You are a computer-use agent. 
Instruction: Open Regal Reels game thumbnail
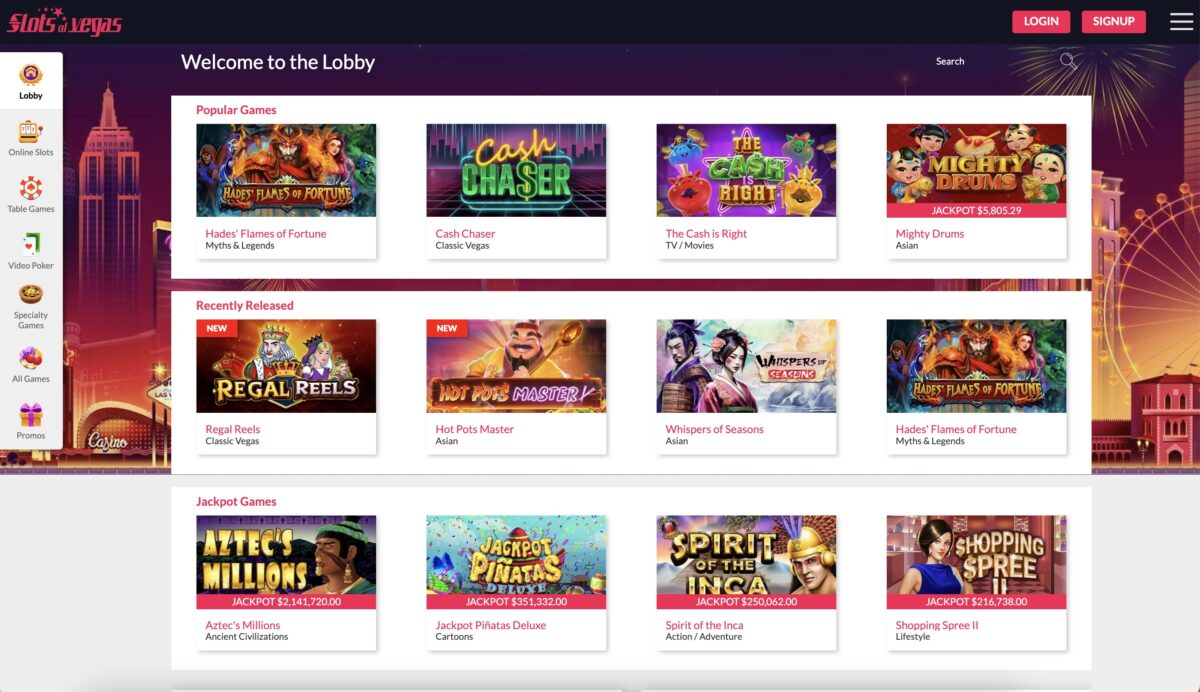[286, 366]
